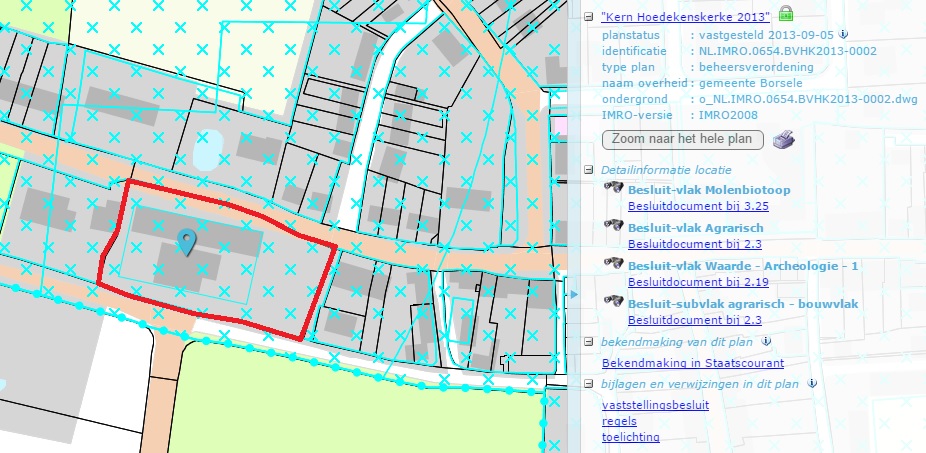Viewport: 926px width, 453px height.
Task: Click info icon beside bijlagen en verwijzingen
Action: 812,383
